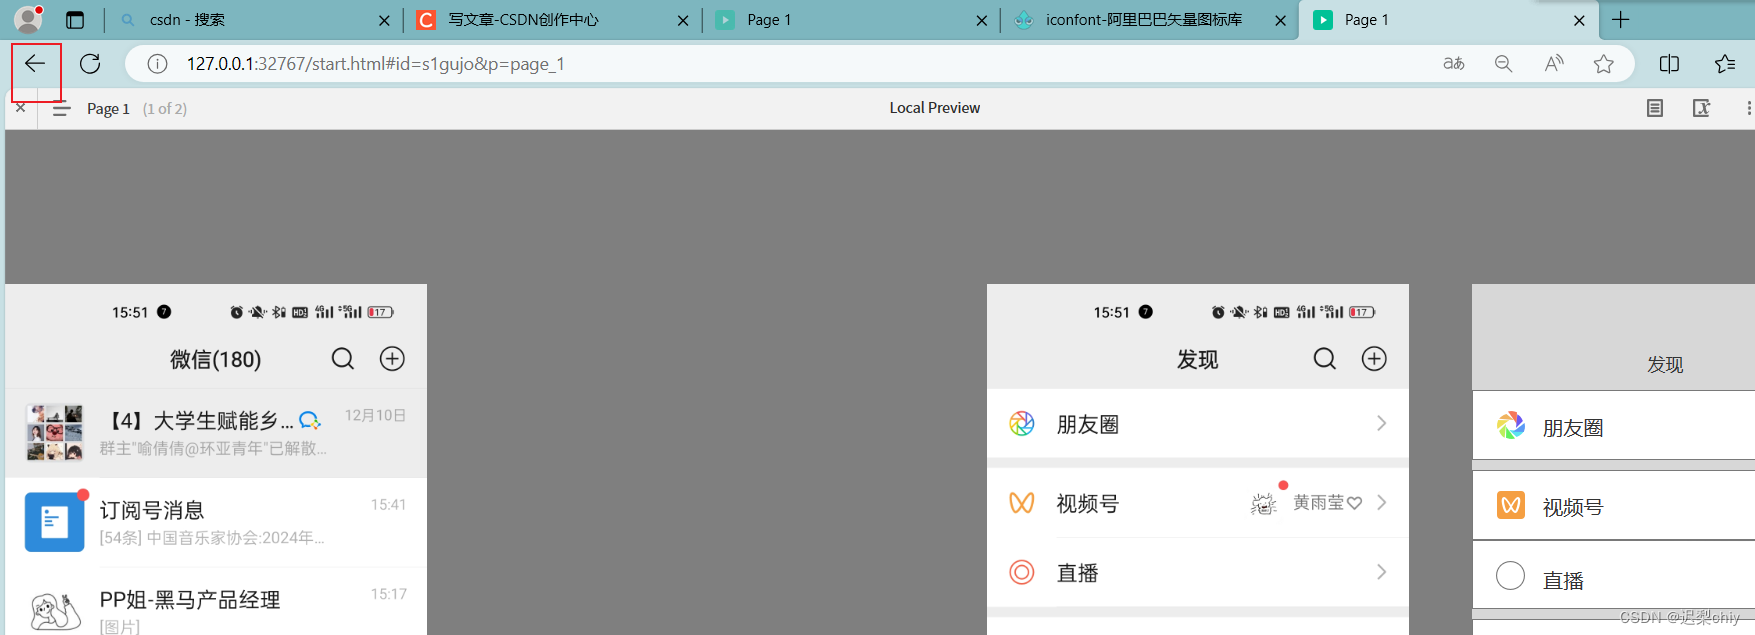
Task: Start the read aloud icon
Action: pos(1554,64)
